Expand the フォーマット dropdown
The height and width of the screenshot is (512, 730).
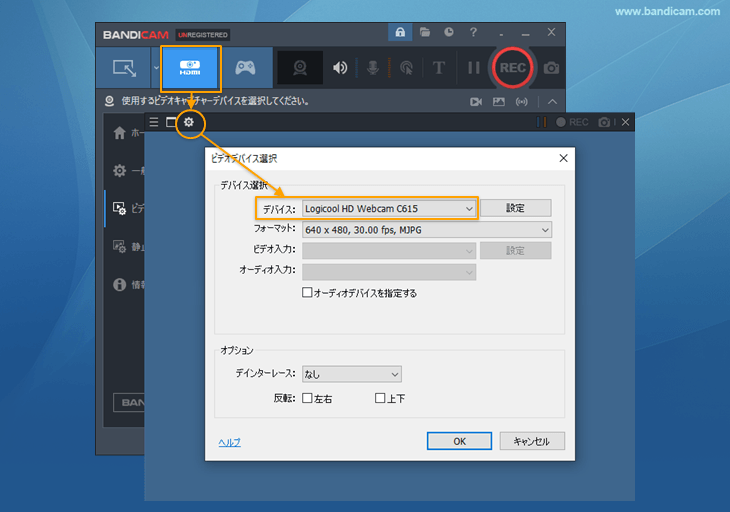coord(427,229)
